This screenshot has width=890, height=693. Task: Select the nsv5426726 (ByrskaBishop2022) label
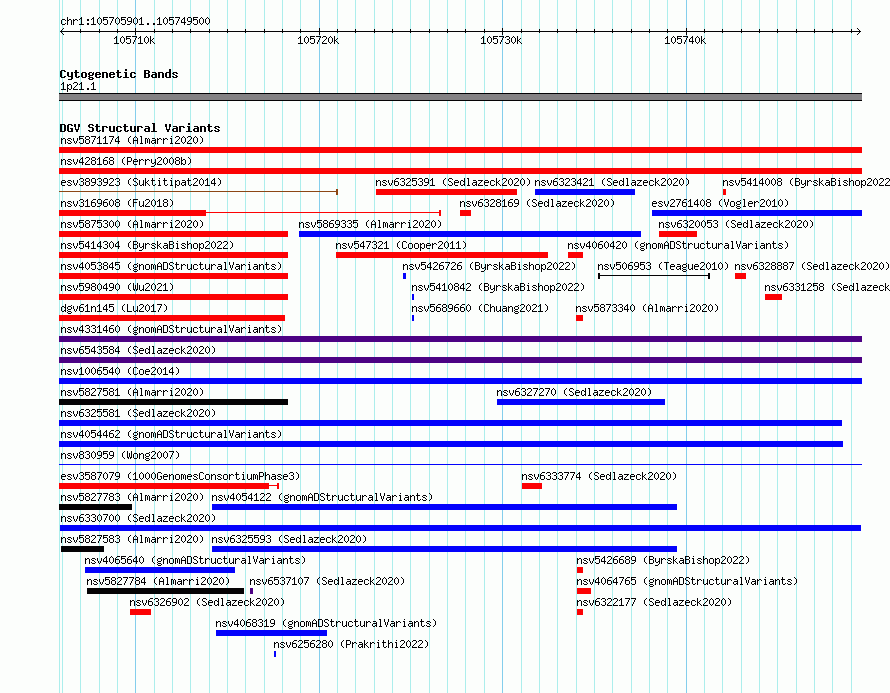489,266
